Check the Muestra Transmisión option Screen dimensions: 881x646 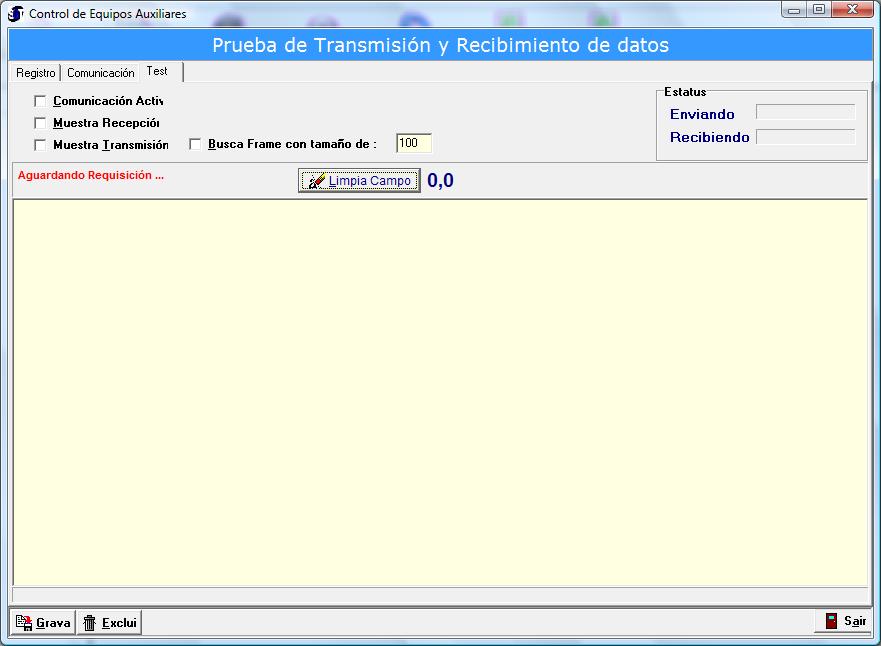(40, 145)
